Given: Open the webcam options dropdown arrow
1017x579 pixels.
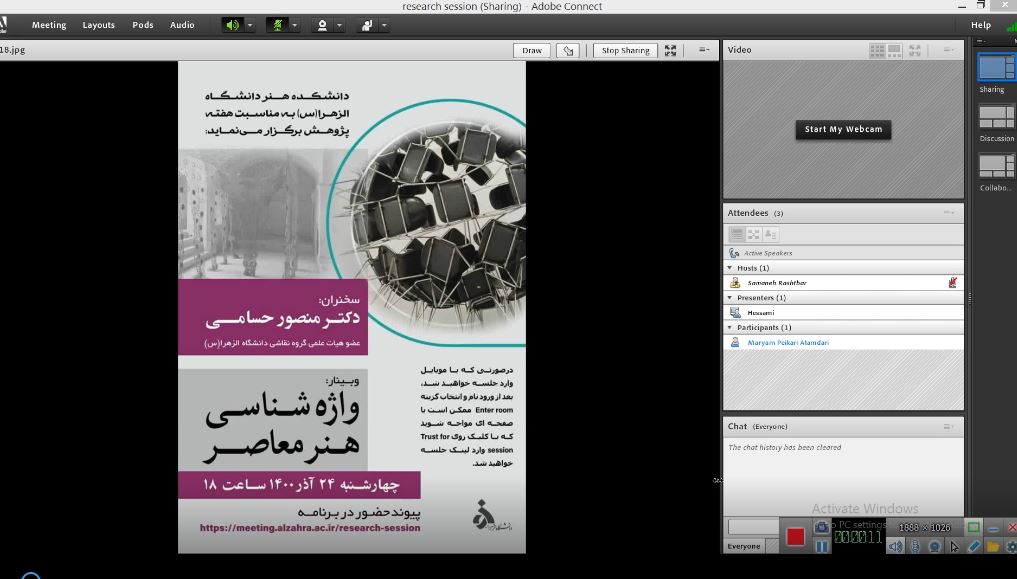Looking at the screenshot, I should tap(339, 25).
